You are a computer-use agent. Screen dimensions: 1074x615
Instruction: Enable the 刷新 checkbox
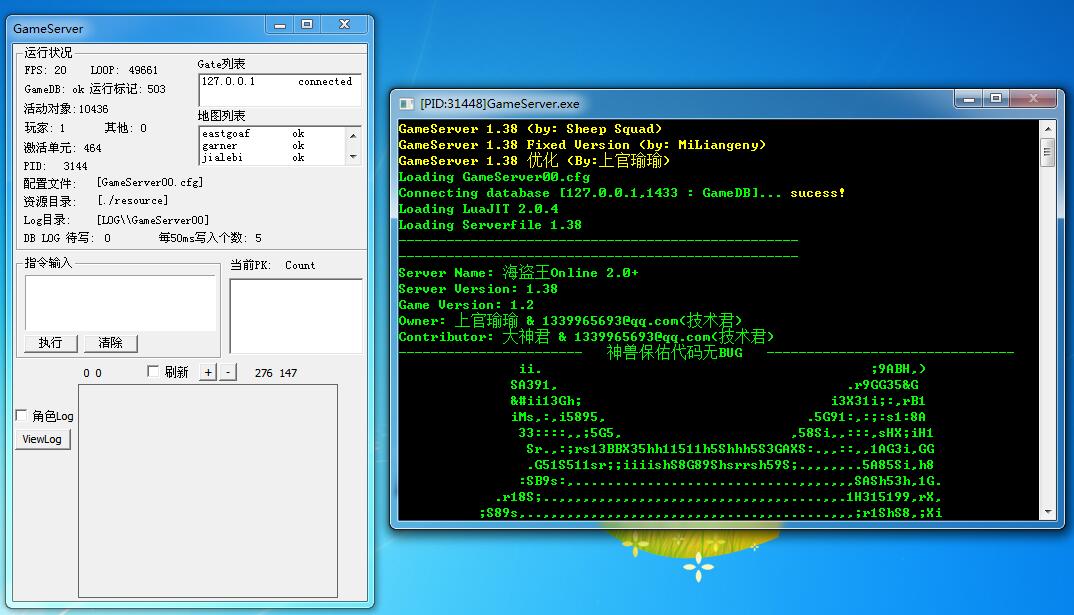coord(153,371)
